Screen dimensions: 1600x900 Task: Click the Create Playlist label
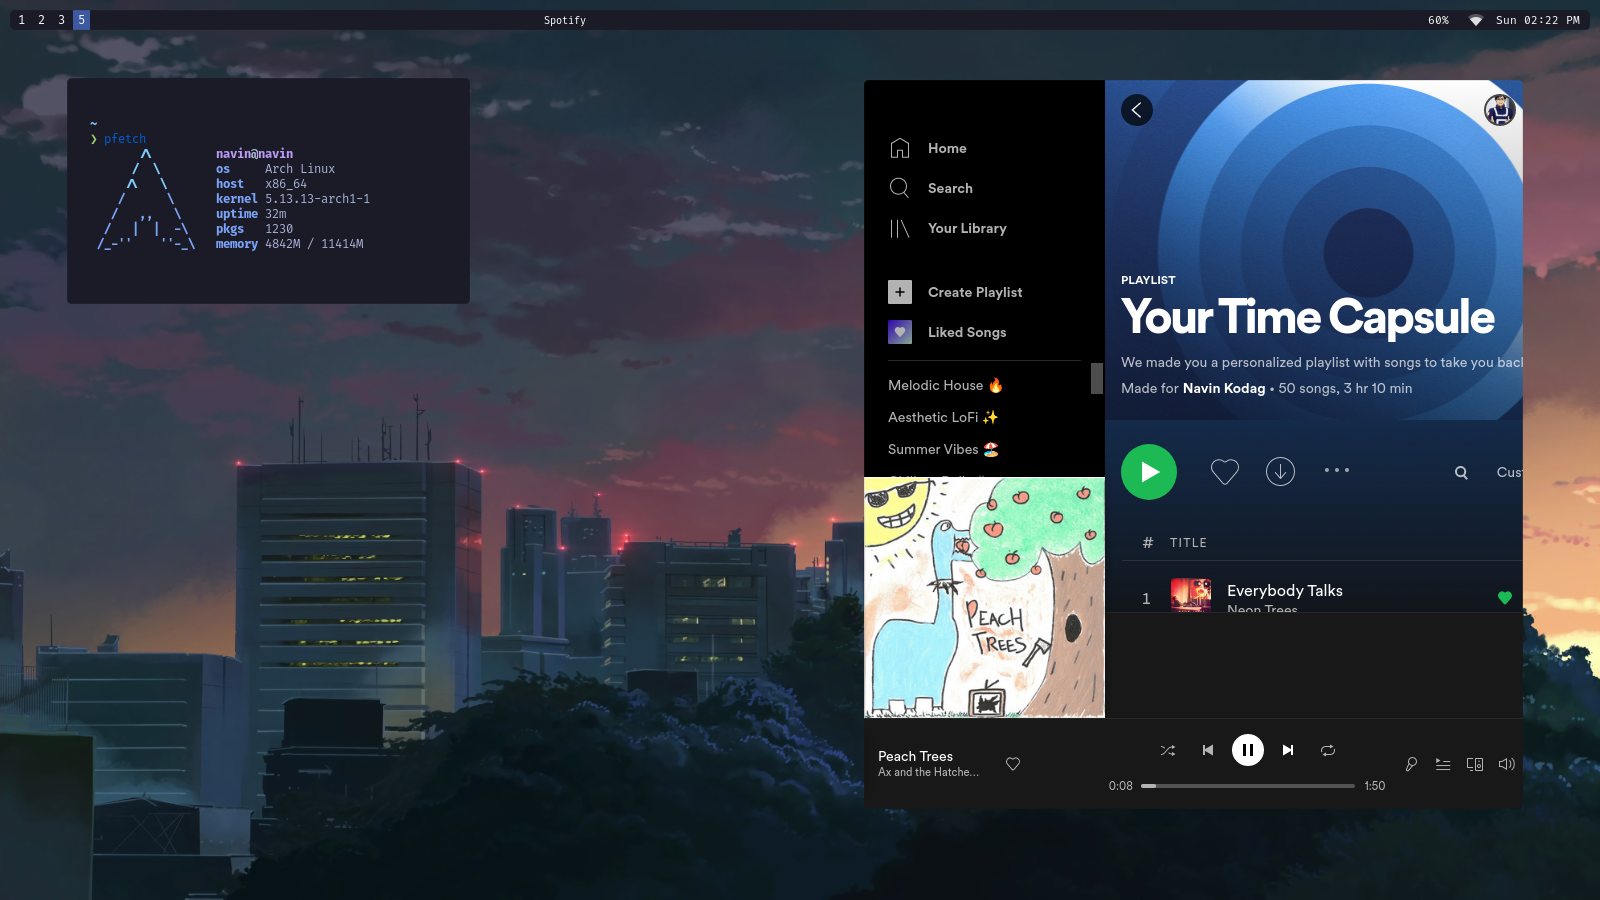[x=975, y=292]
